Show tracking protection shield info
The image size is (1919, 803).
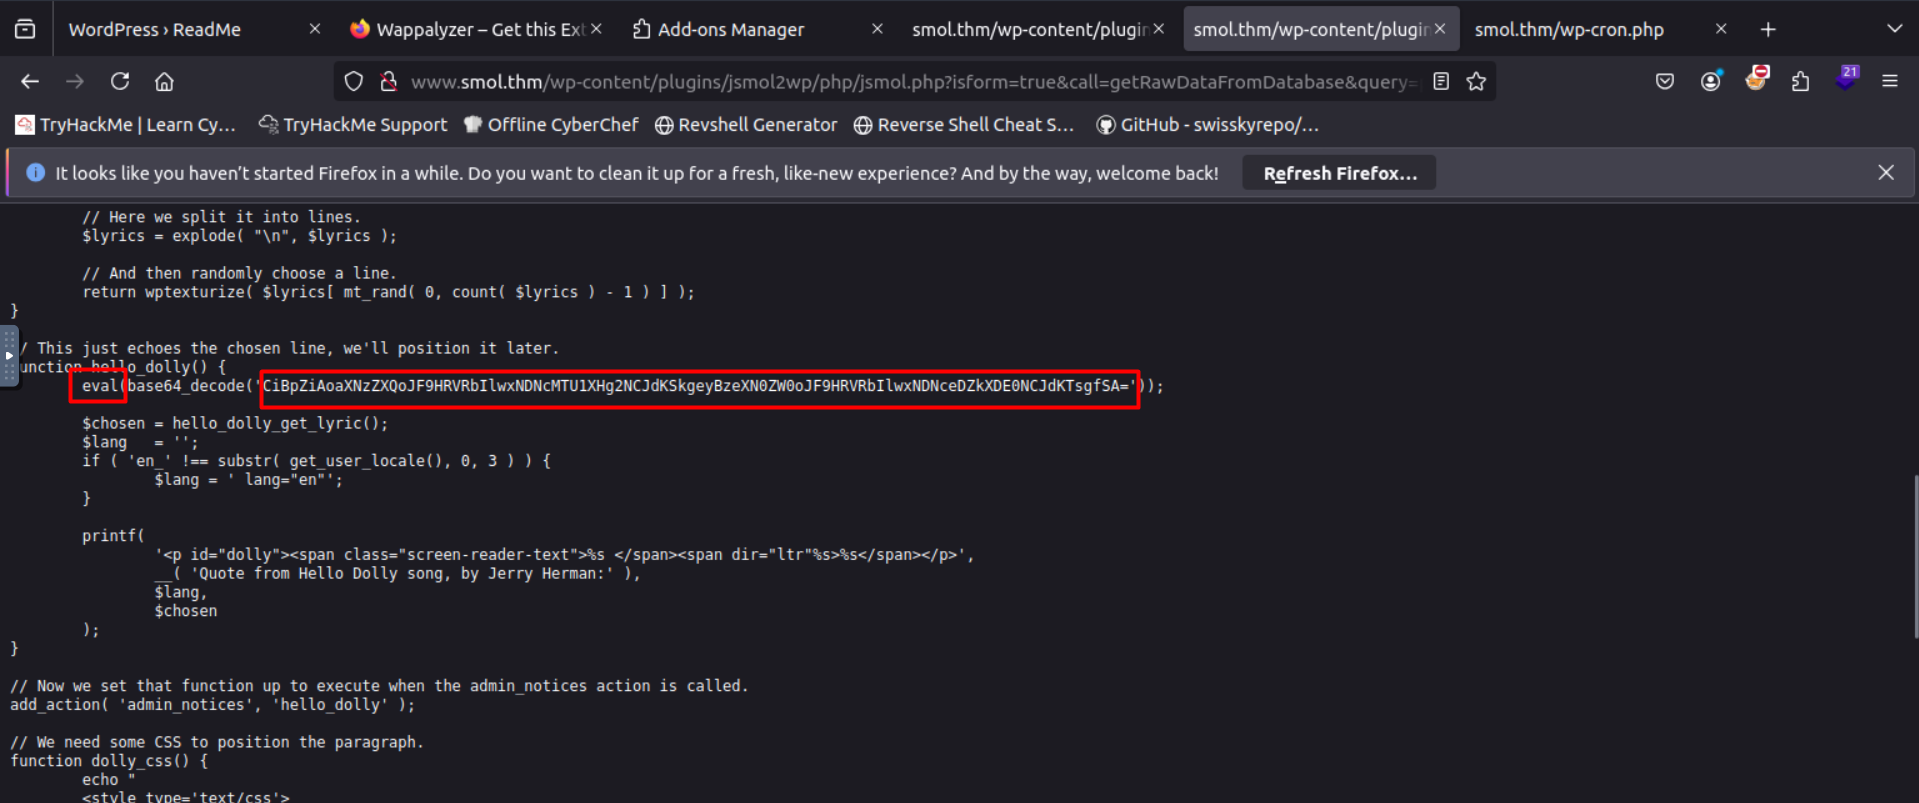[354, 82]
